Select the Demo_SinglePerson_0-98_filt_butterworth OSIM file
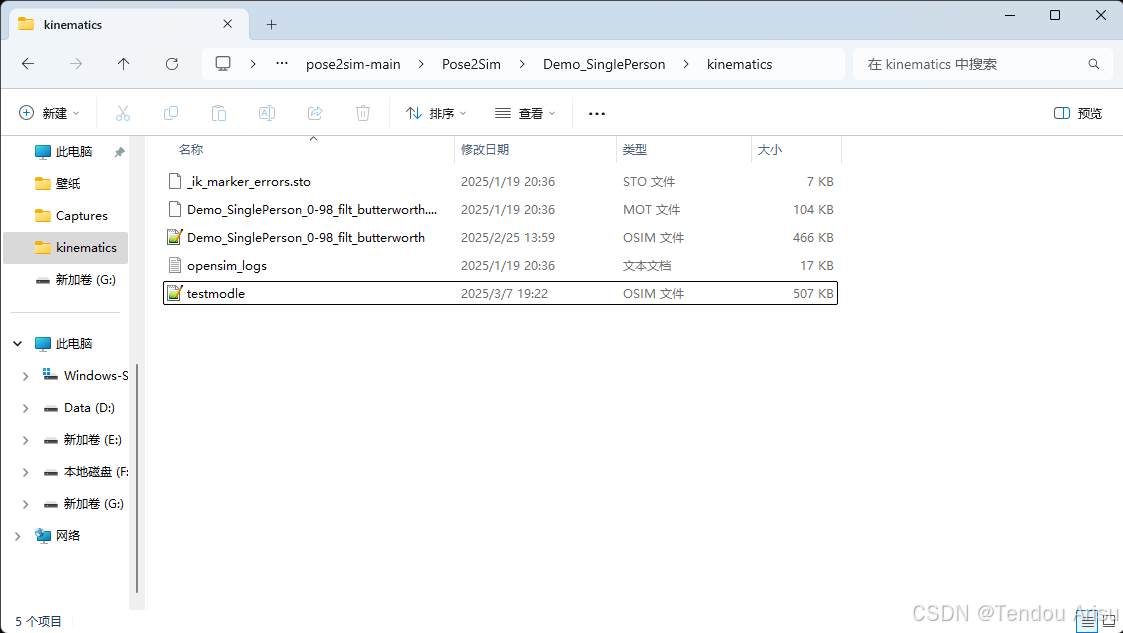This screenshot has height=633, width=1123. pyautogui.click(x=306, y=238)
